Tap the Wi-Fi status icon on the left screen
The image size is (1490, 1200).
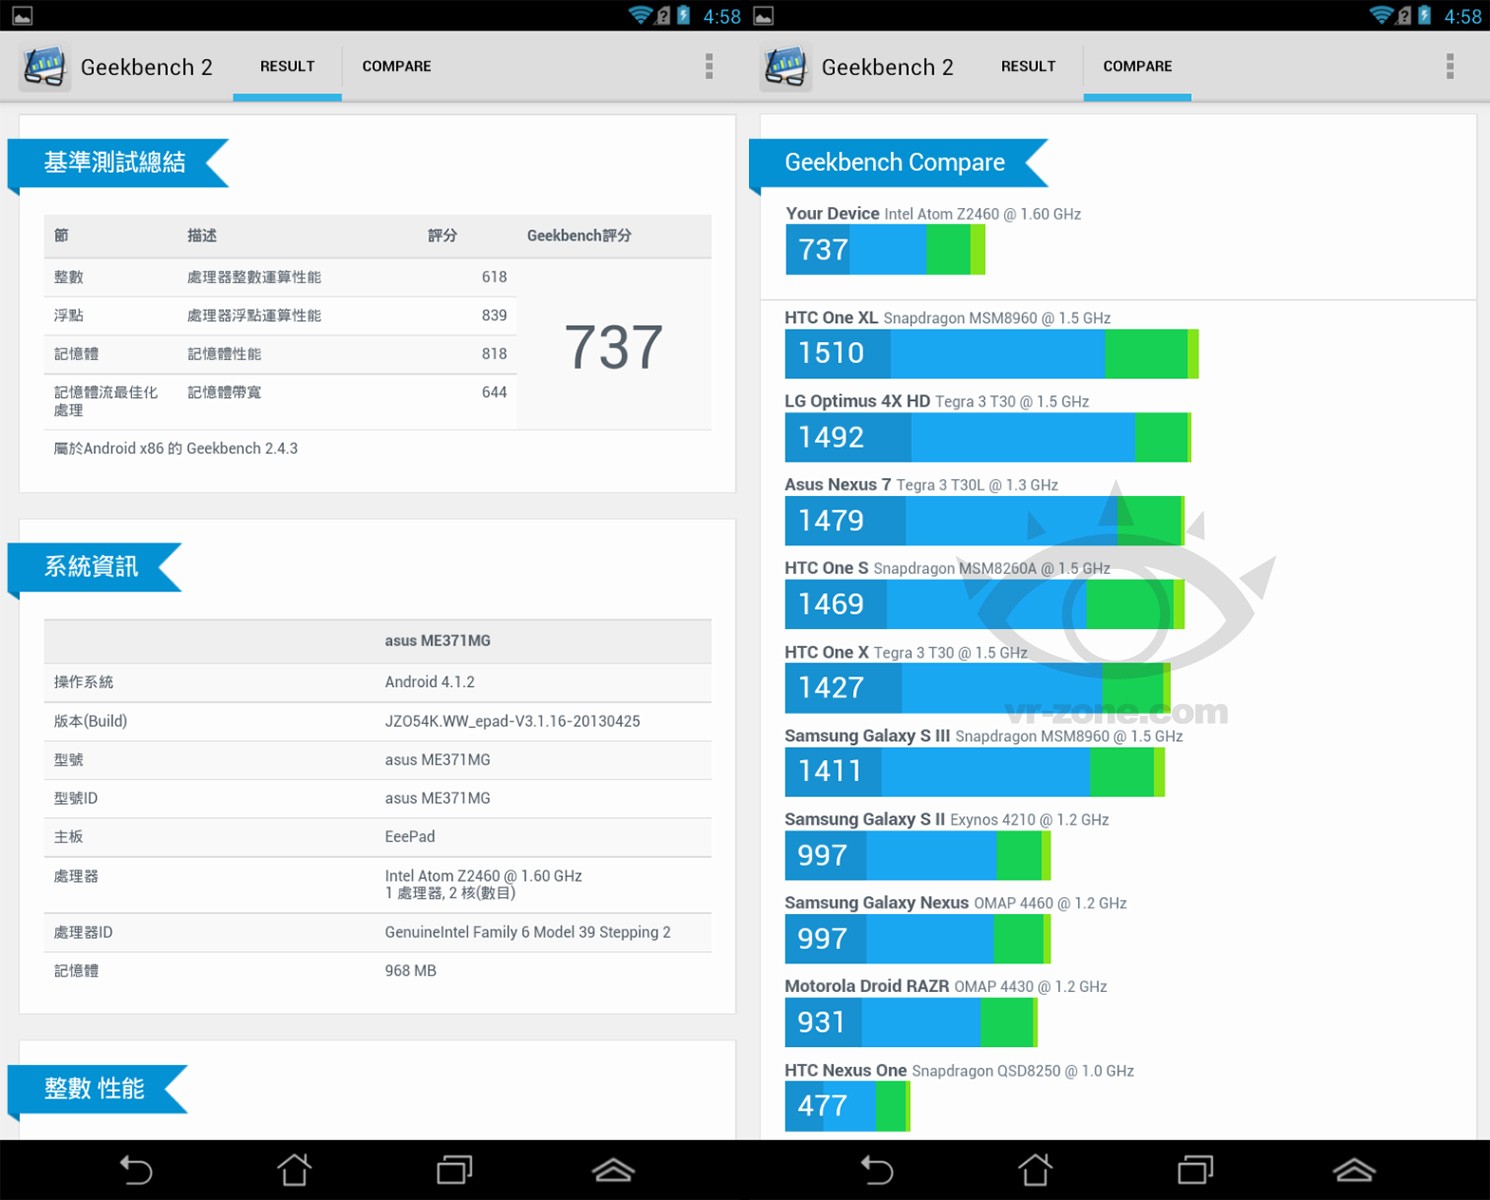(x=640, y=15)
